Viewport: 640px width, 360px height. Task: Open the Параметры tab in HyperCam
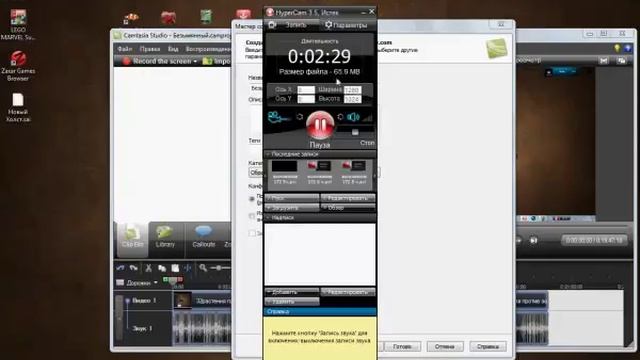pos(347,25)
